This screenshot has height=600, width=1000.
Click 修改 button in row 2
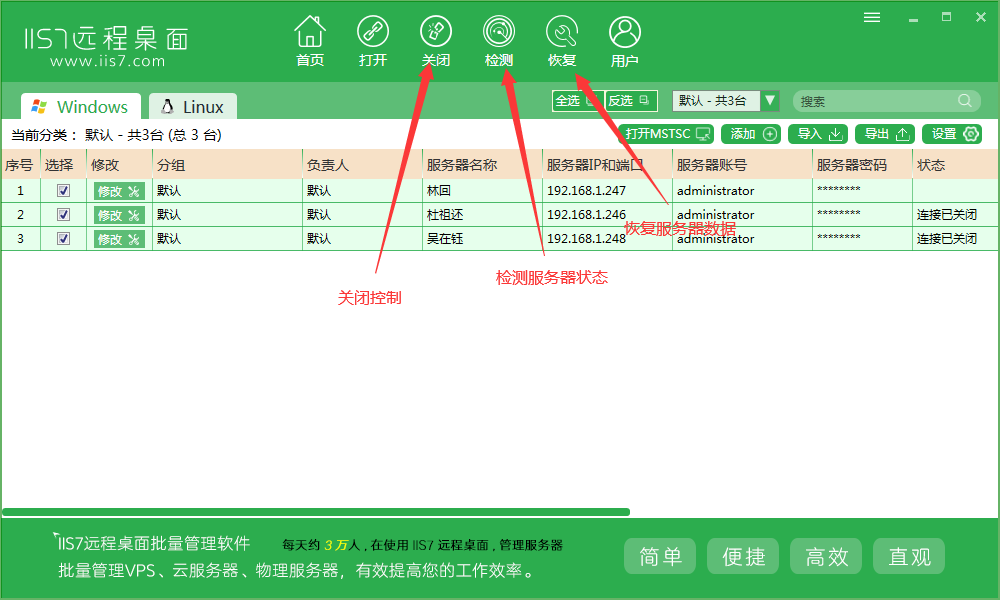[x=119, y=216]
